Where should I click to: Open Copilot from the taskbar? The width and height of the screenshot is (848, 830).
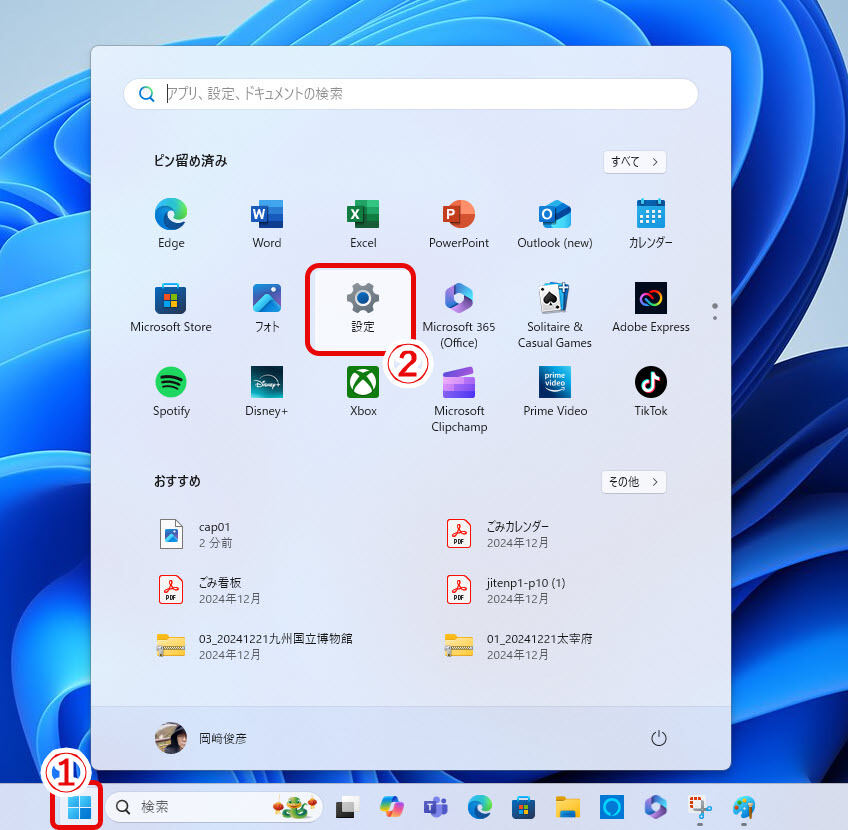[392, 807]
